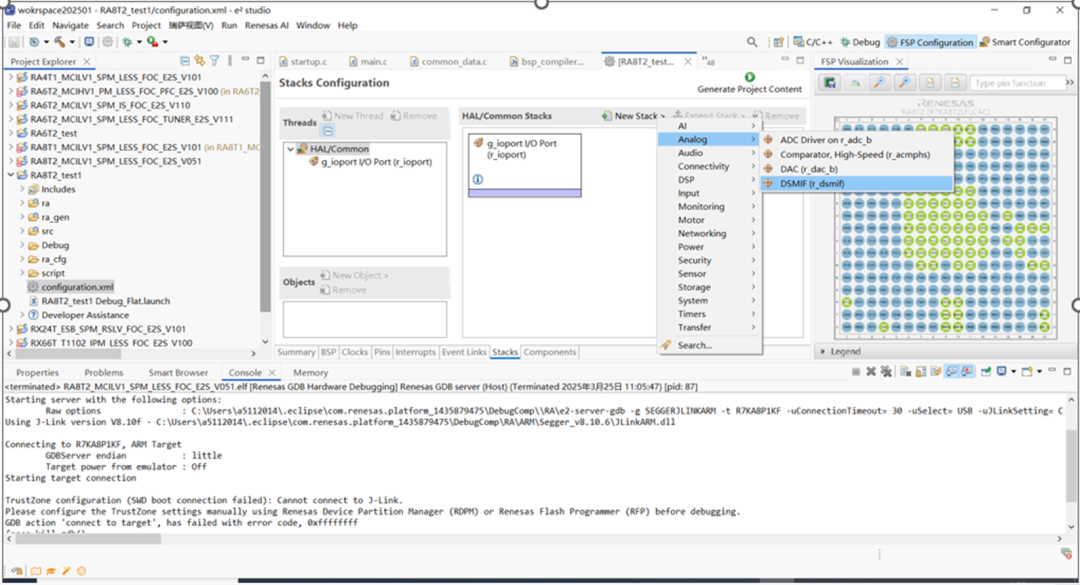The width and height of the screenshot is (1080, 585).
Task: Expand the ra_gen folder
Action: pos(22,217)
